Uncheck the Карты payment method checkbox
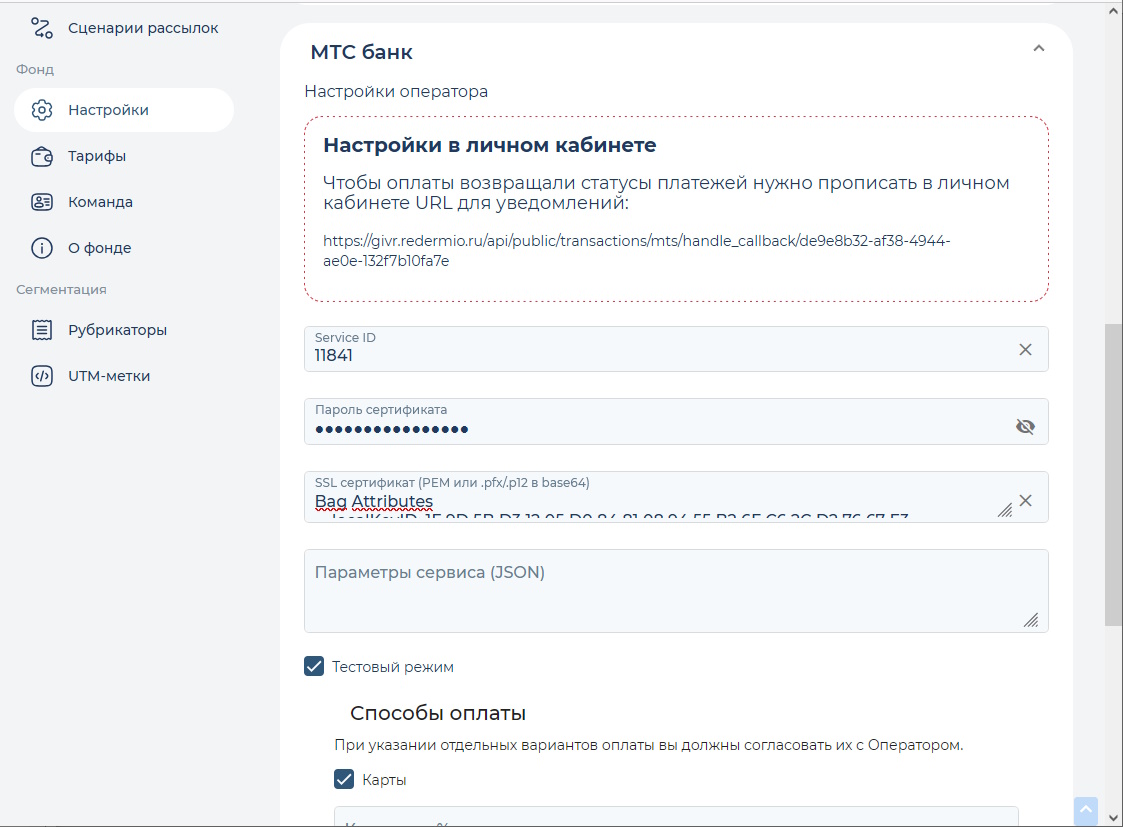Image resolution: width=1123 pixels, height=827 pixels. pyautogui.click(x=344, y=780)
